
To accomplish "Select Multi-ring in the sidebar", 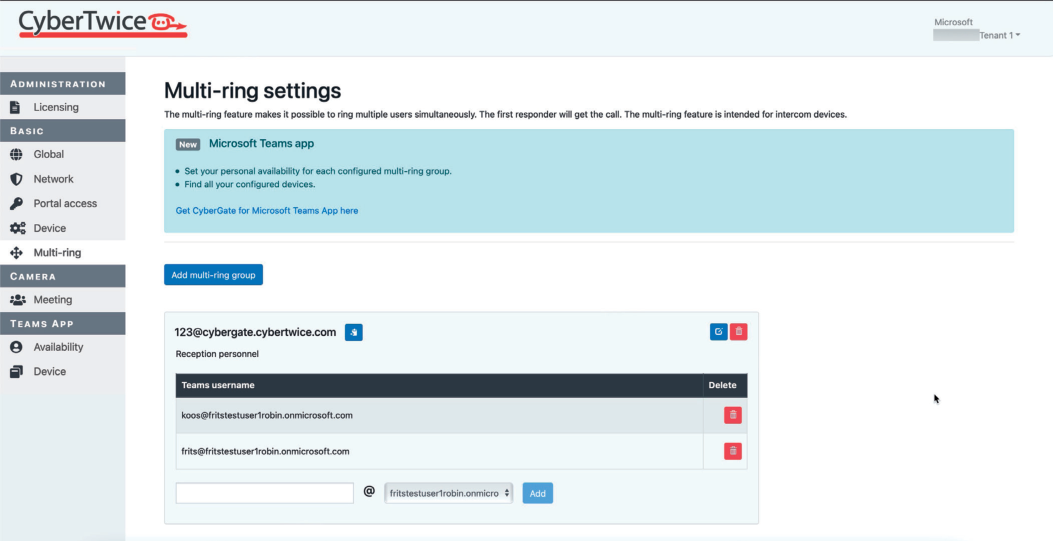I will click(58, 253).
